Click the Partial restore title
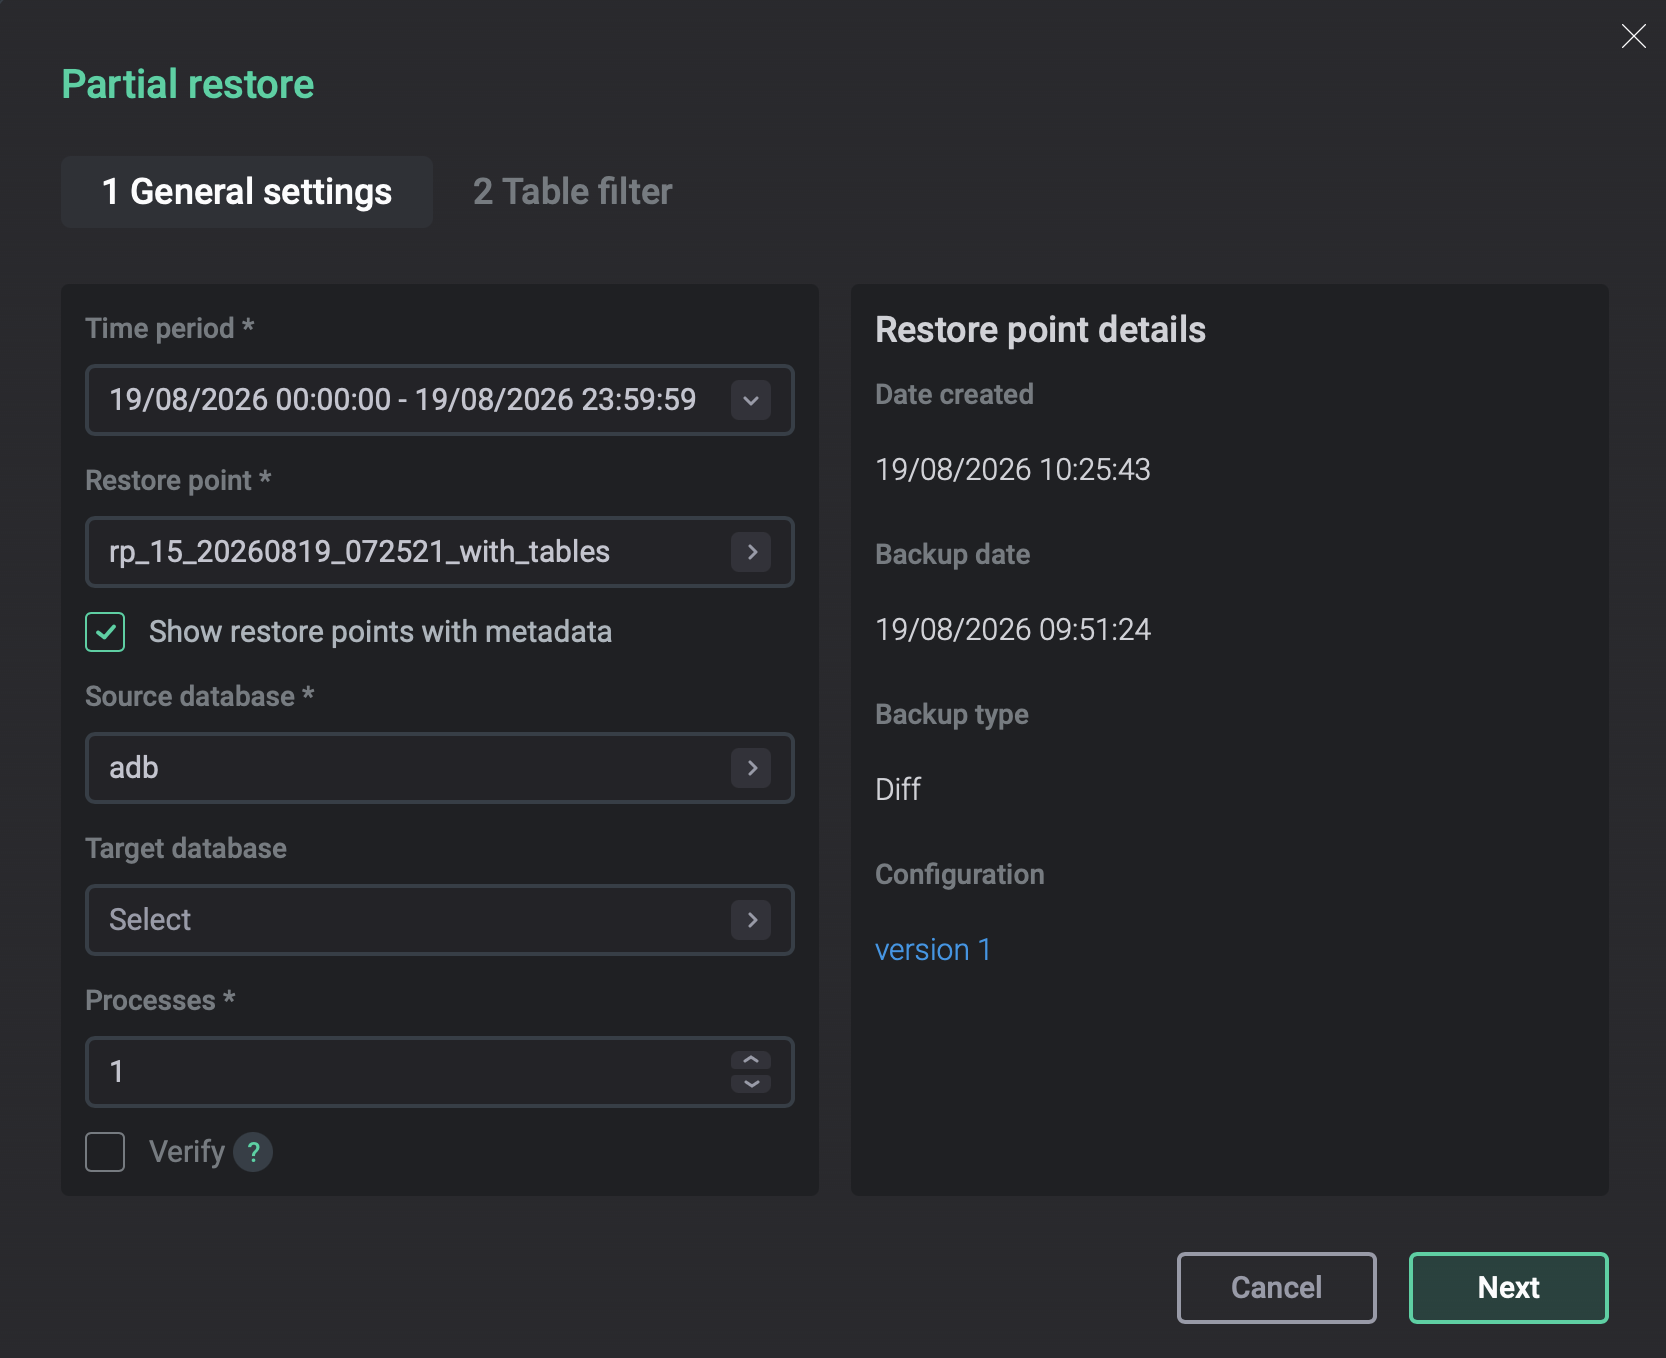This screenshot has height=1358, width=1666. (188, 84)
